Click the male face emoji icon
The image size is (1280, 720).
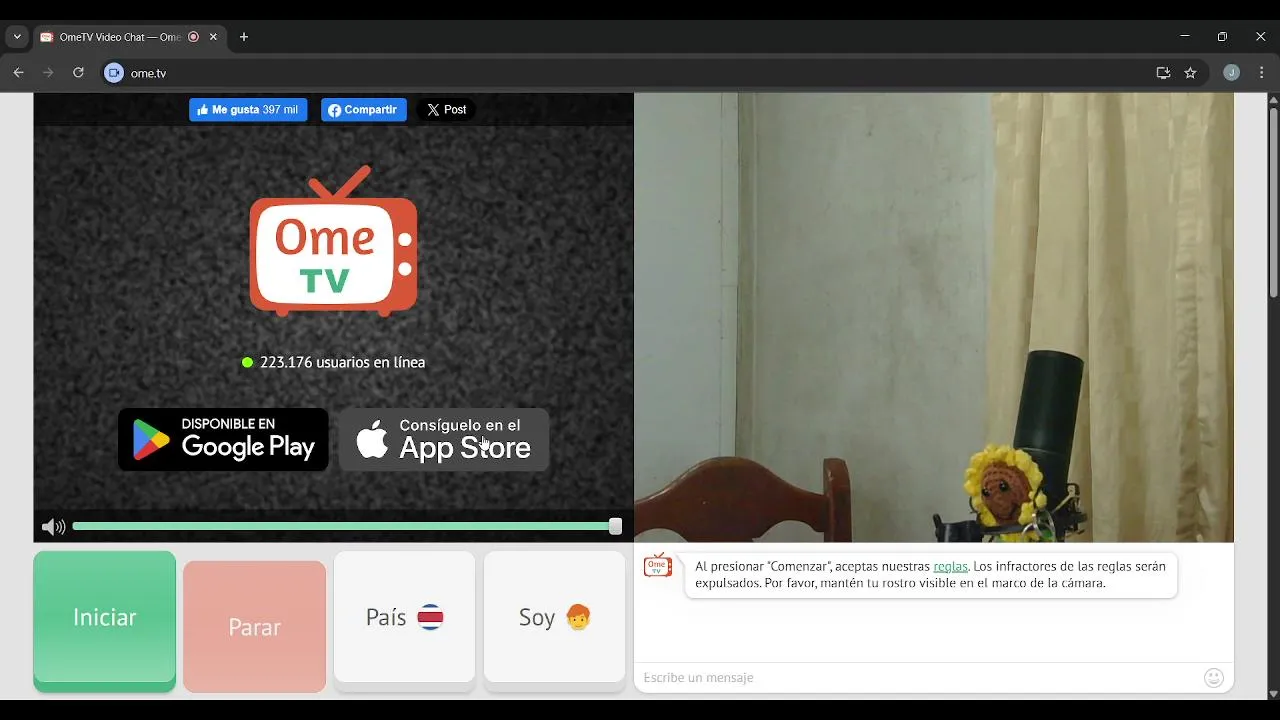pyautogui.click(x=578, y=617)
